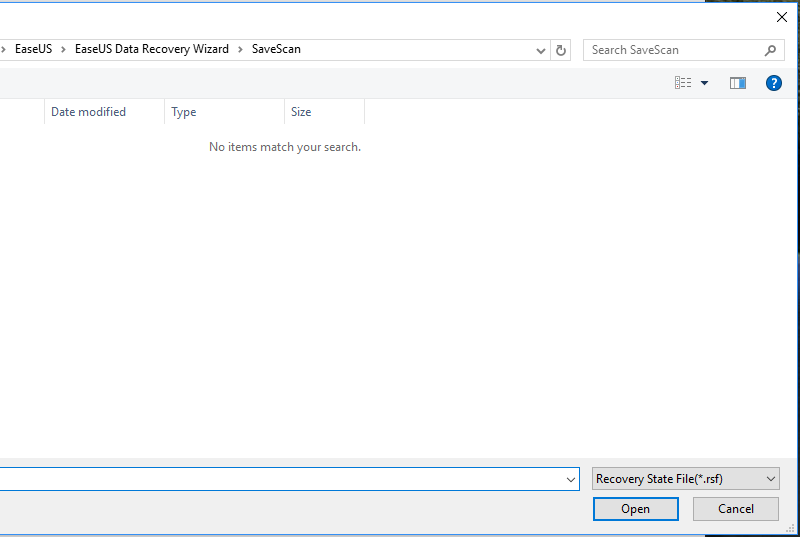Open the blue Help icon

click(x=773, y=83)
